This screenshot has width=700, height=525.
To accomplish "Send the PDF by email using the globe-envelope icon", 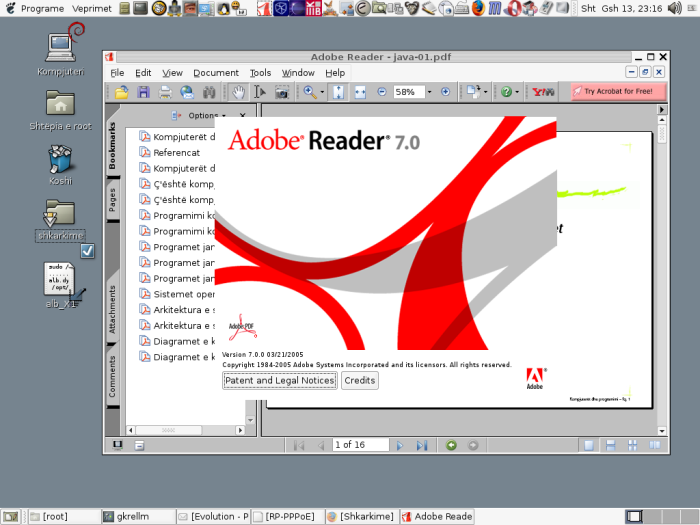I will [x=187, y=92].
